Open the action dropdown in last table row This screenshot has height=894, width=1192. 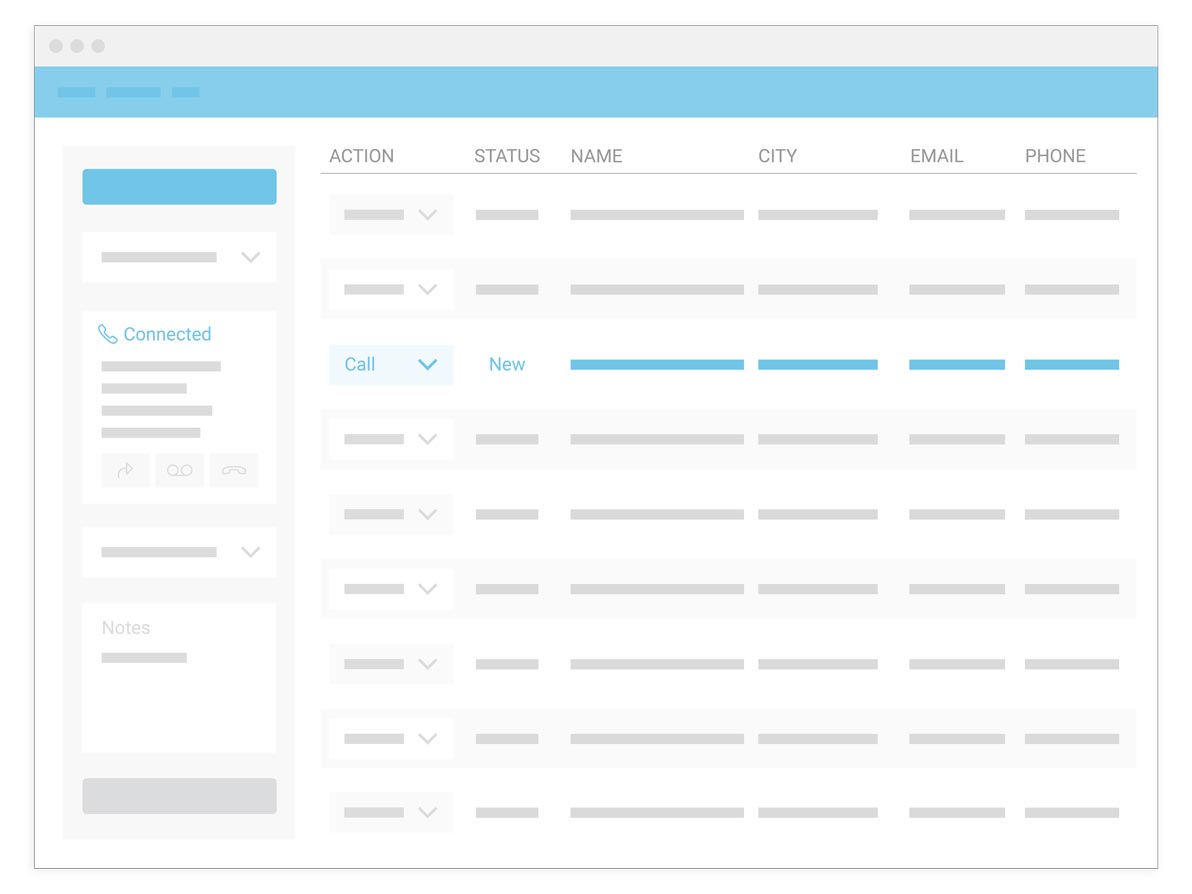[391, 813]
